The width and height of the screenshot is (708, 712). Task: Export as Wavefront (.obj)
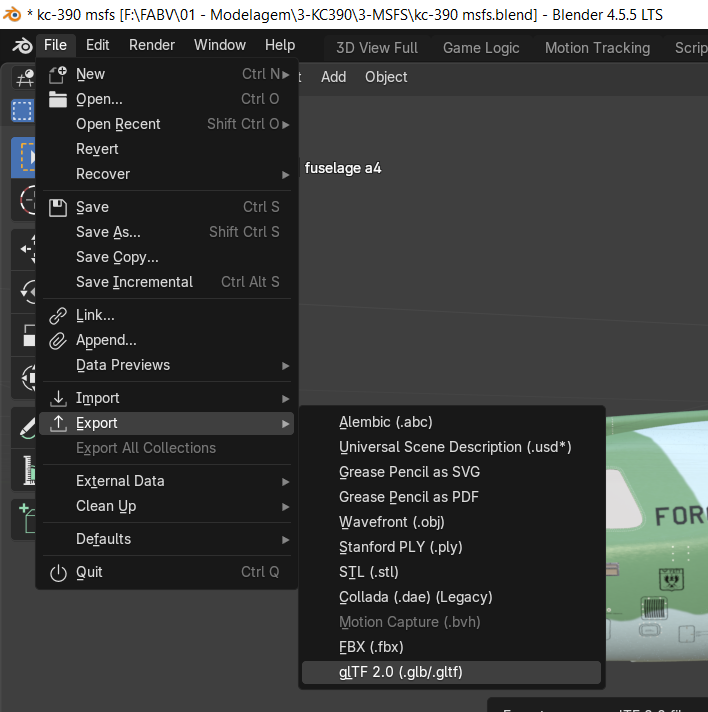(451, 522)
